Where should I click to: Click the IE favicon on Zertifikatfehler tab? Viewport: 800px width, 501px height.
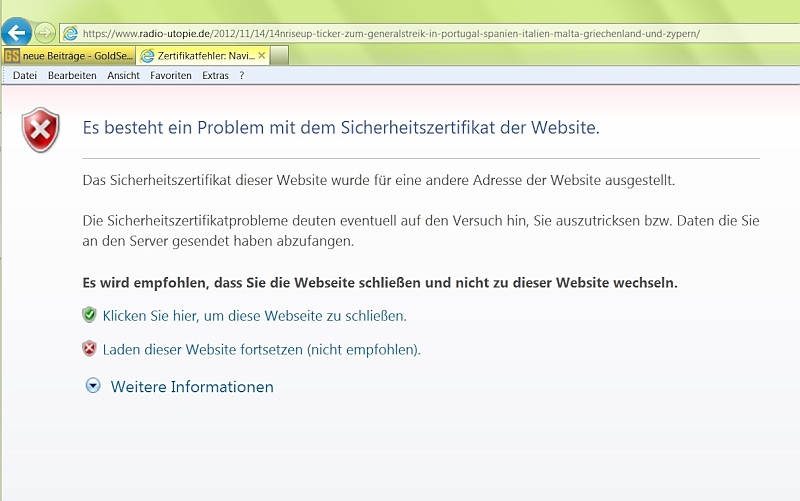pos(148,56)
